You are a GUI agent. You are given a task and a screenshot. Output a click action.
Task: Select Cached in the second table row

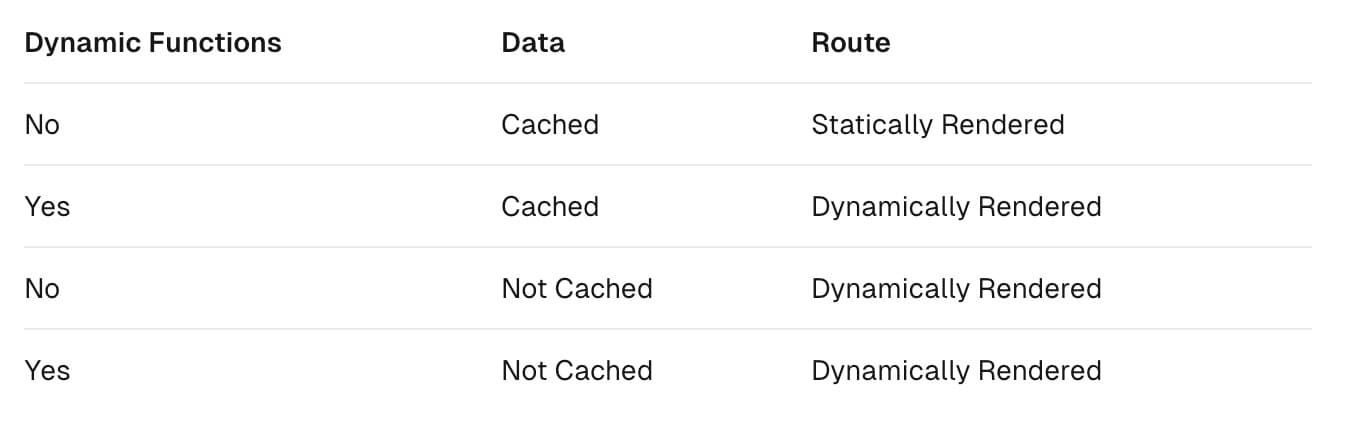(550, 207)
